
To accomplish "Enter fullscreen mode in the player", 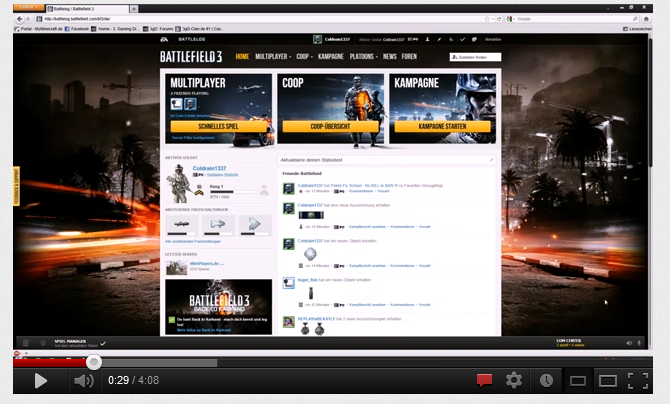I will (638, 380).
